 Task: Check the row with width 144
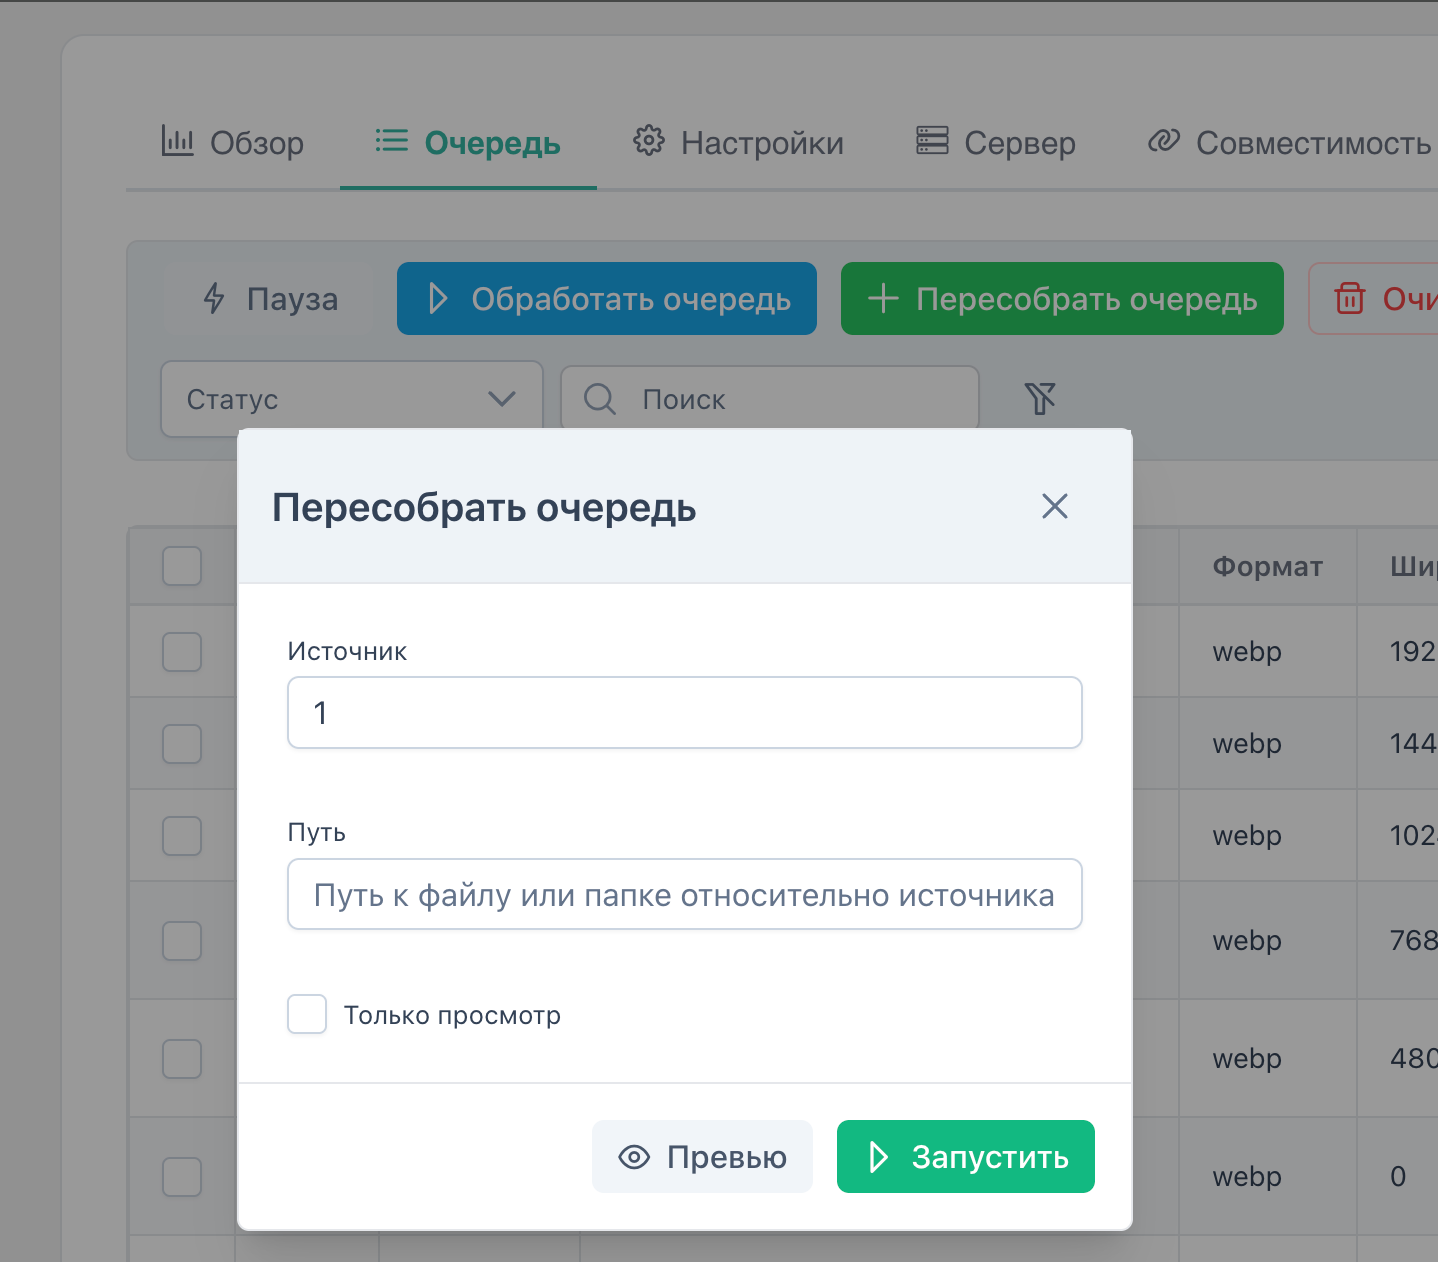tap(182, 744)
